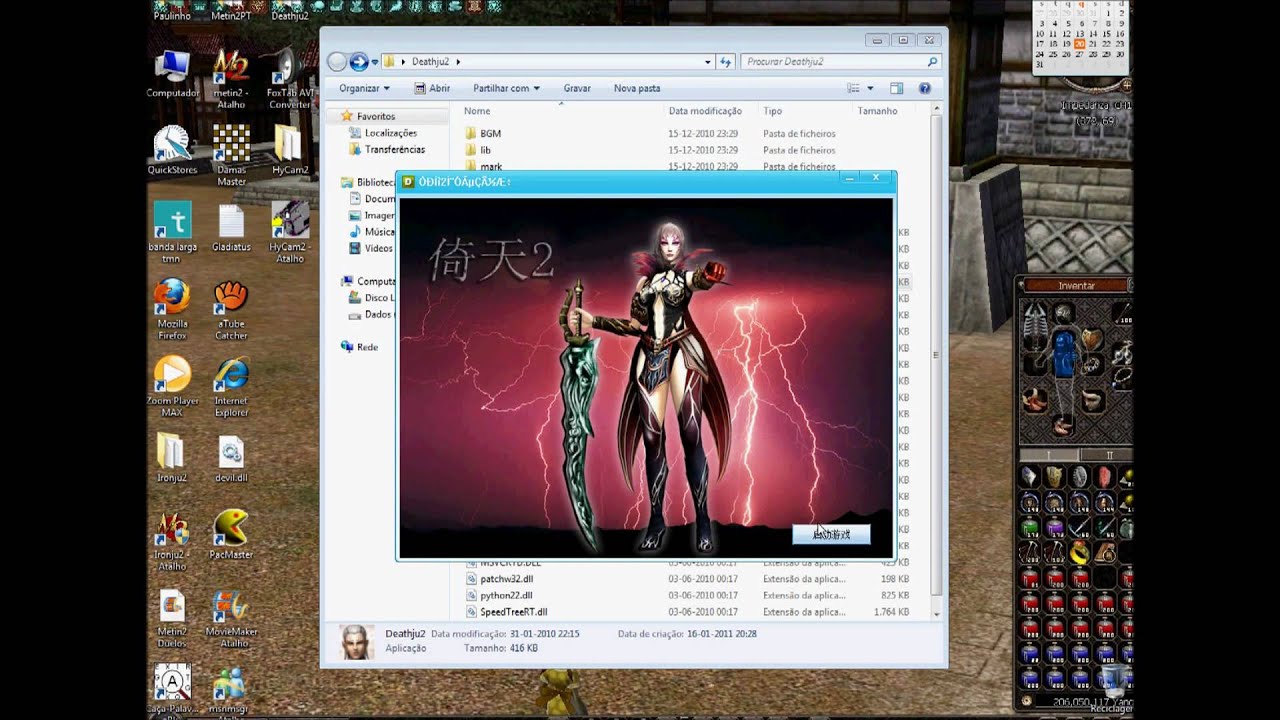Click the game launcher start button
The image size is (1280, 720).
point(831,535)
